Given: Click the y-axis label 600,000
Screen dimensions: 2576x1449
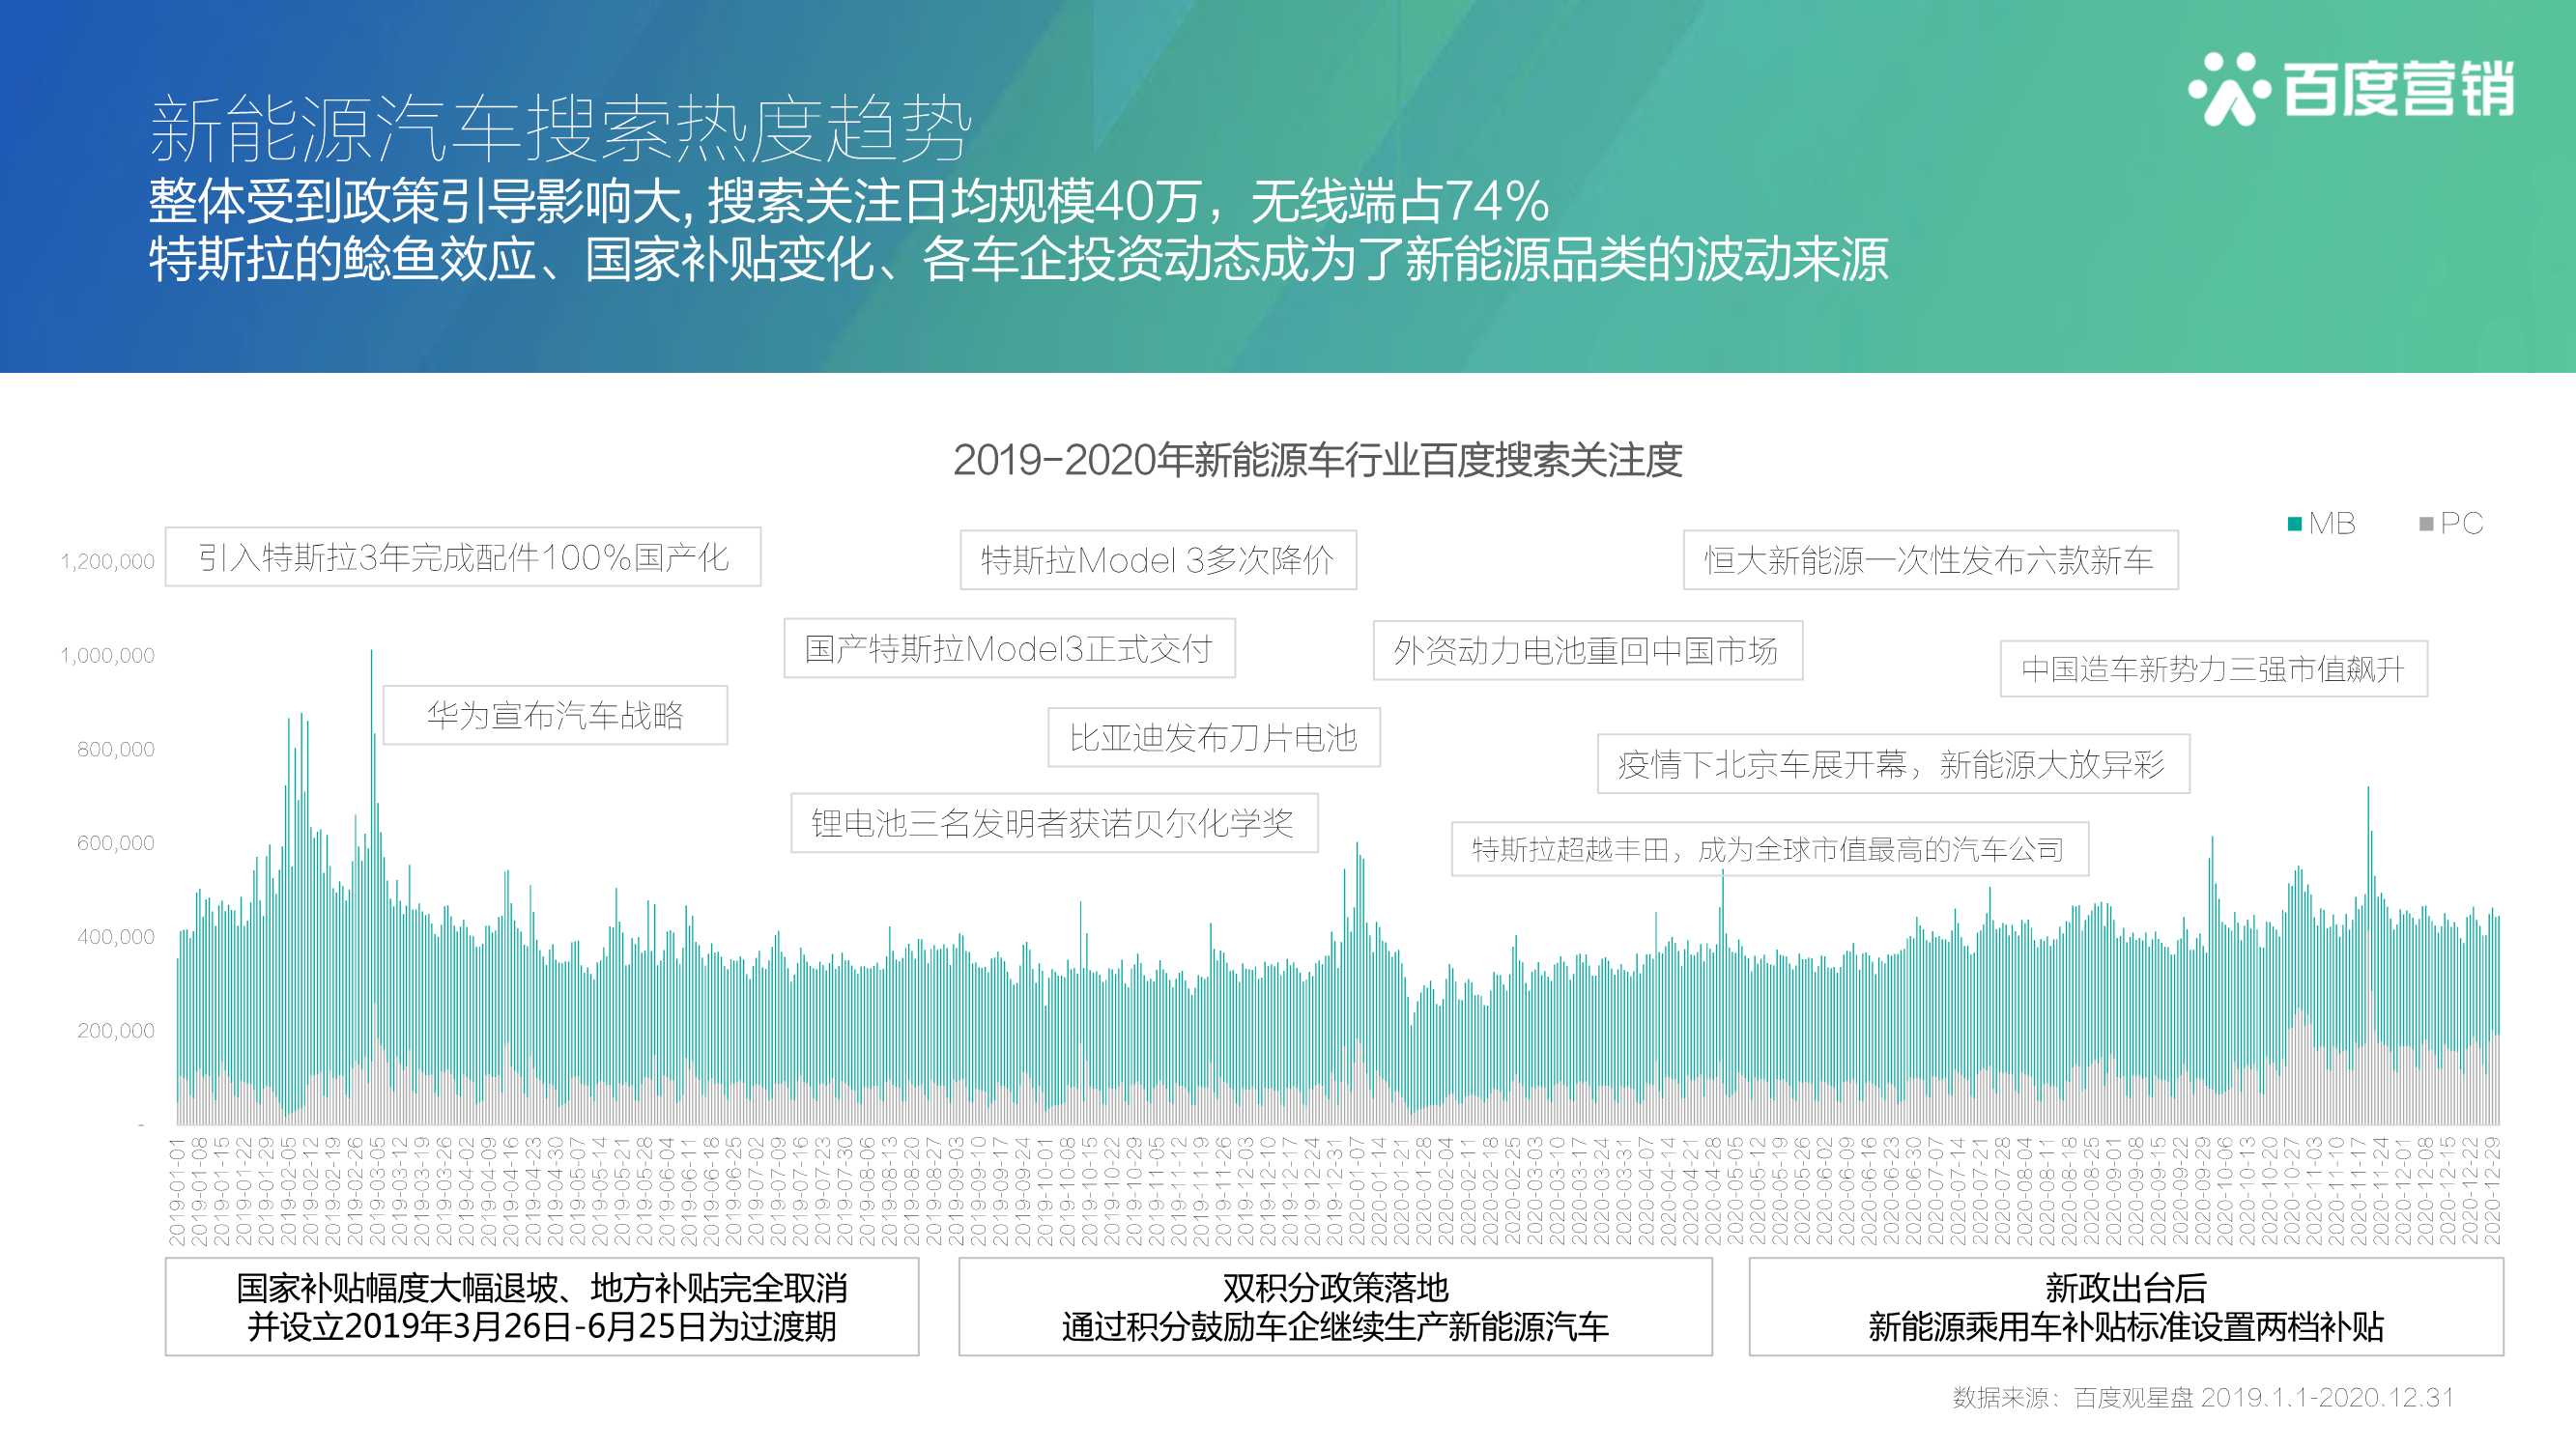Looking at the screenshot, I should [x=116, y=844].
